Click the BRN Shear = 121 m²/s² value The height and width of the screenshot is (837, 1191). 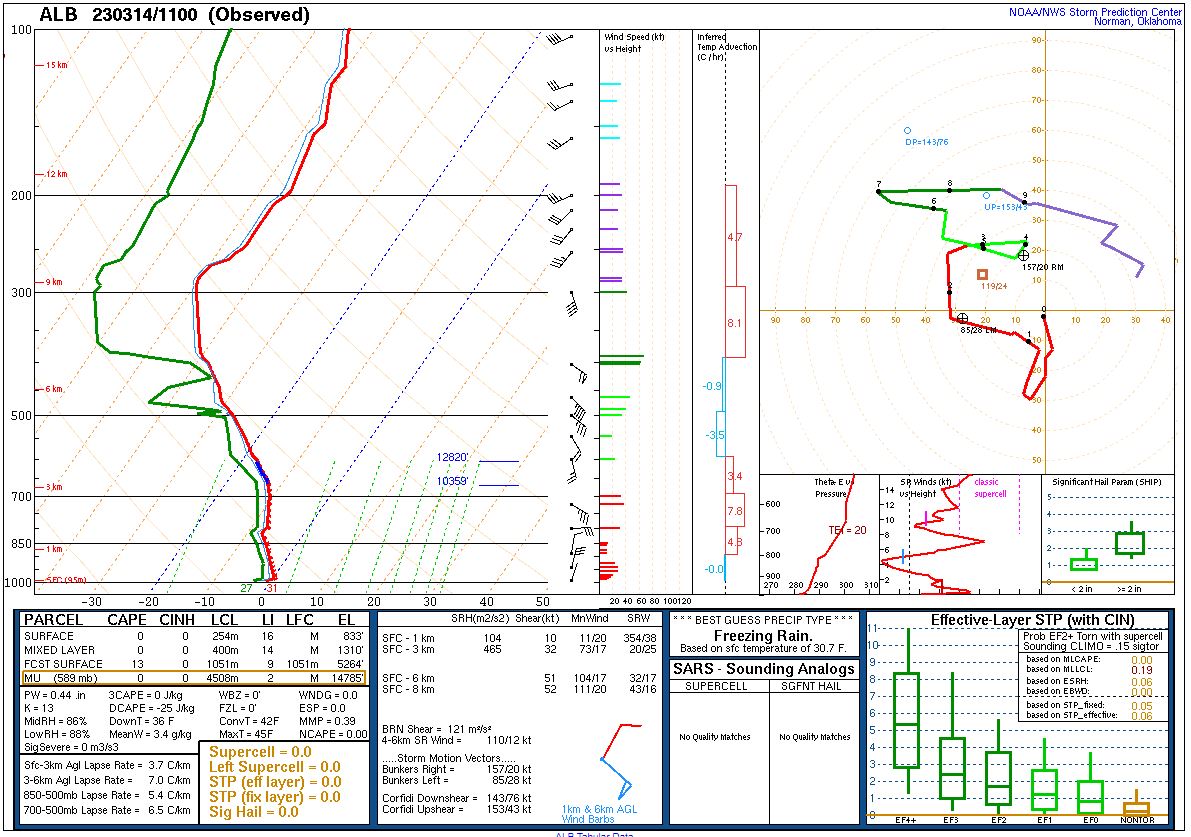point(437,728)
